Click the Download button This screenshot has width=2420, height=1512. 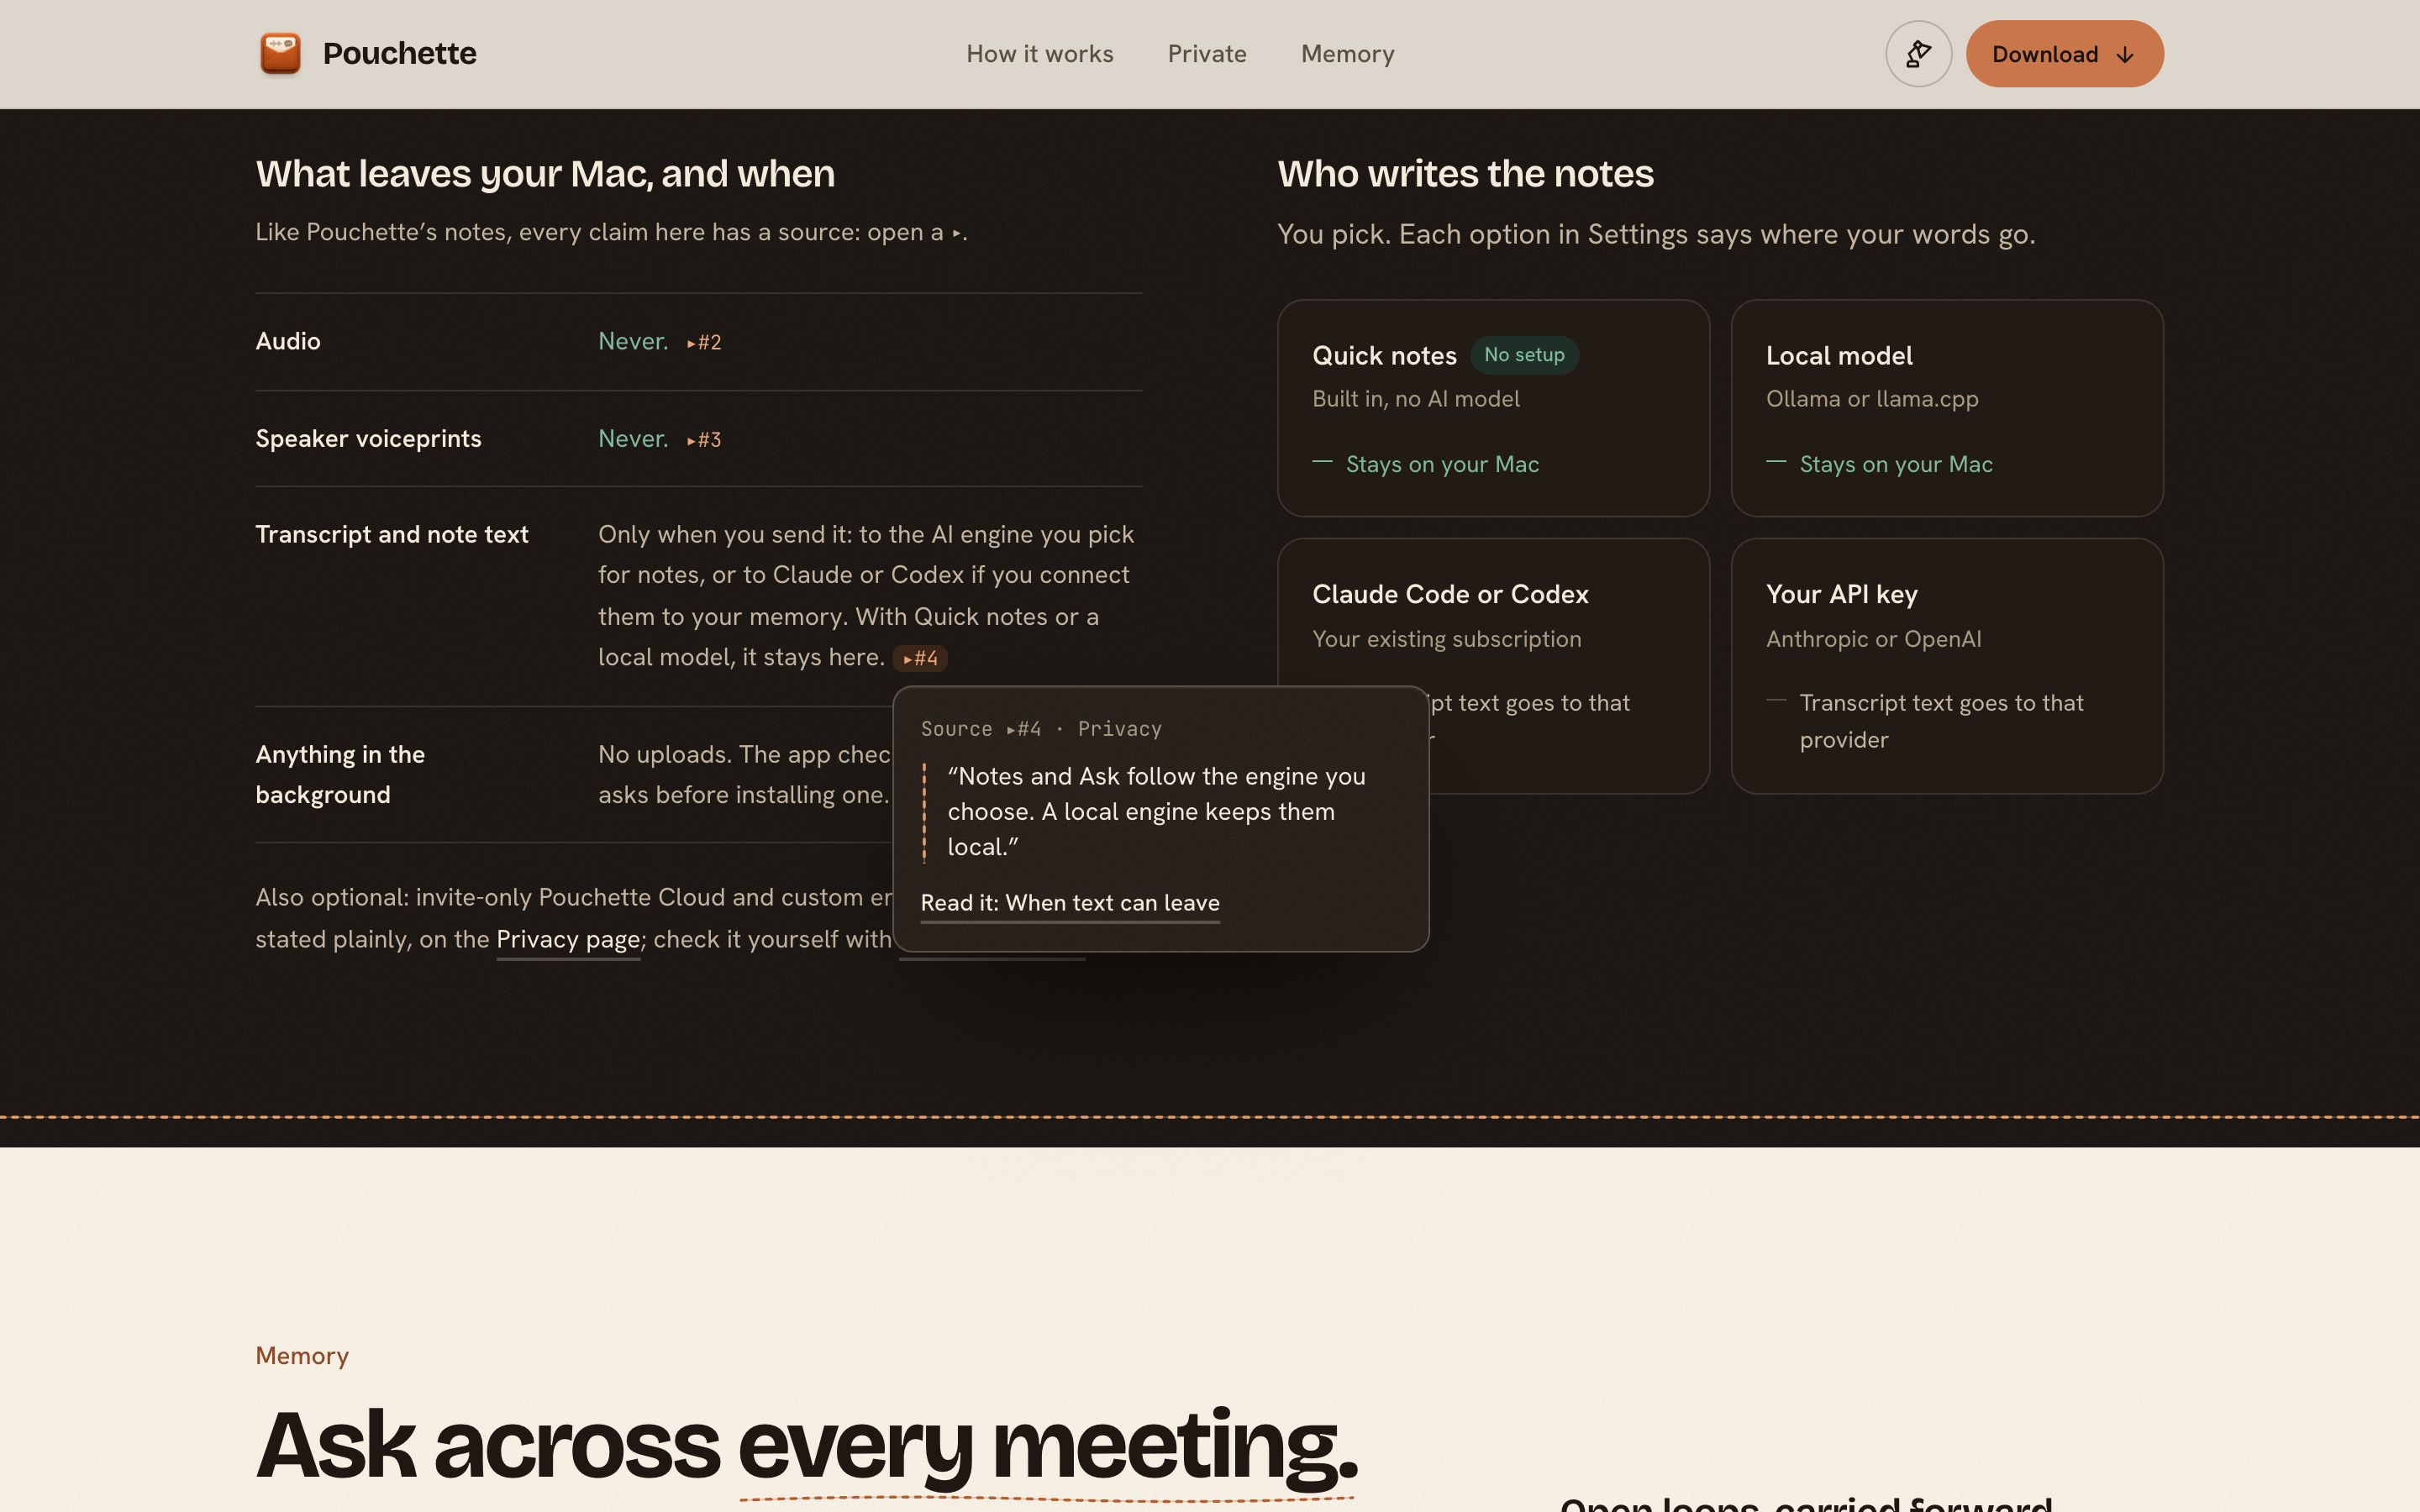(2064, 53)
